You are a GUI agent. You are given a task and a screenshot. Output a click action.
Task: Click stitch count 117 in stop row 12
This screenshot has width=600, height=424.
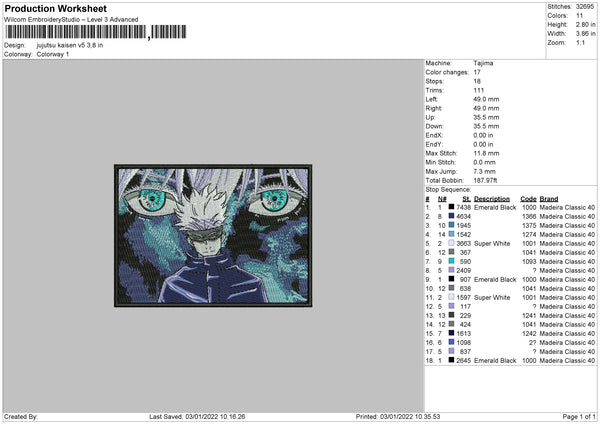point(466,307)
